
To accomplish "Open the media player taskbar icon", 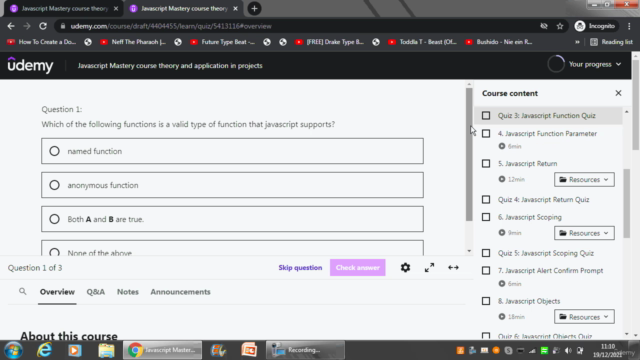I will (75, 350).
